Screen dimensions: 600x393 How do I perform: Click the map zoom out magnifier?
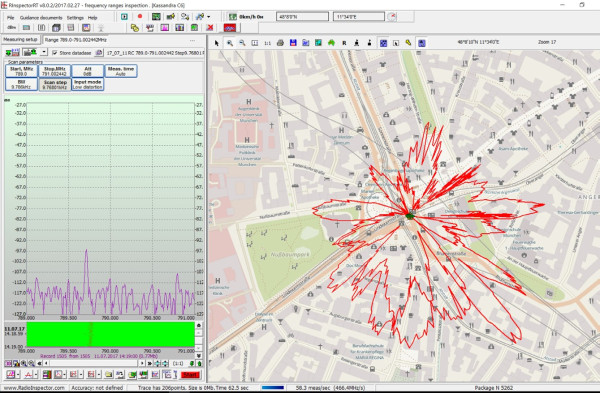242,43
